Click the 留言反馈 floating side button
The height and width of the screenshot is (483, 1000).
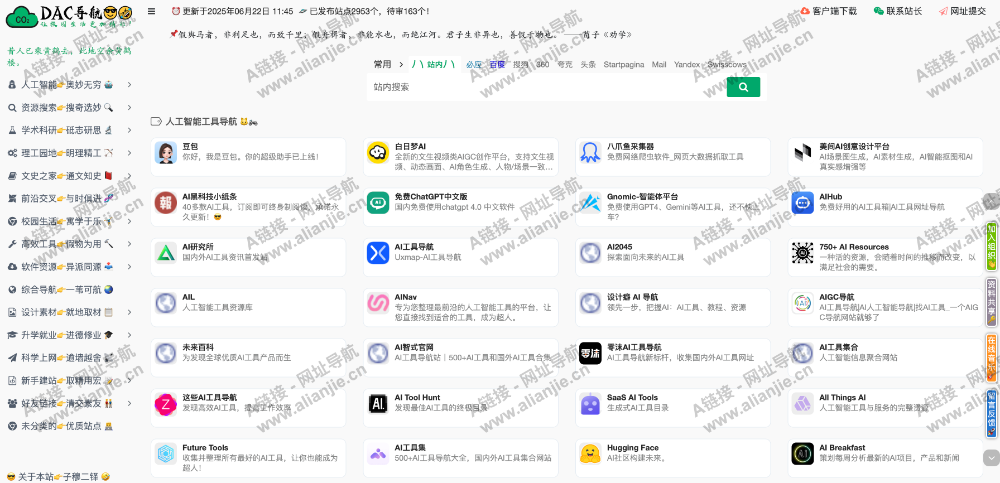(x=992, y=413)
